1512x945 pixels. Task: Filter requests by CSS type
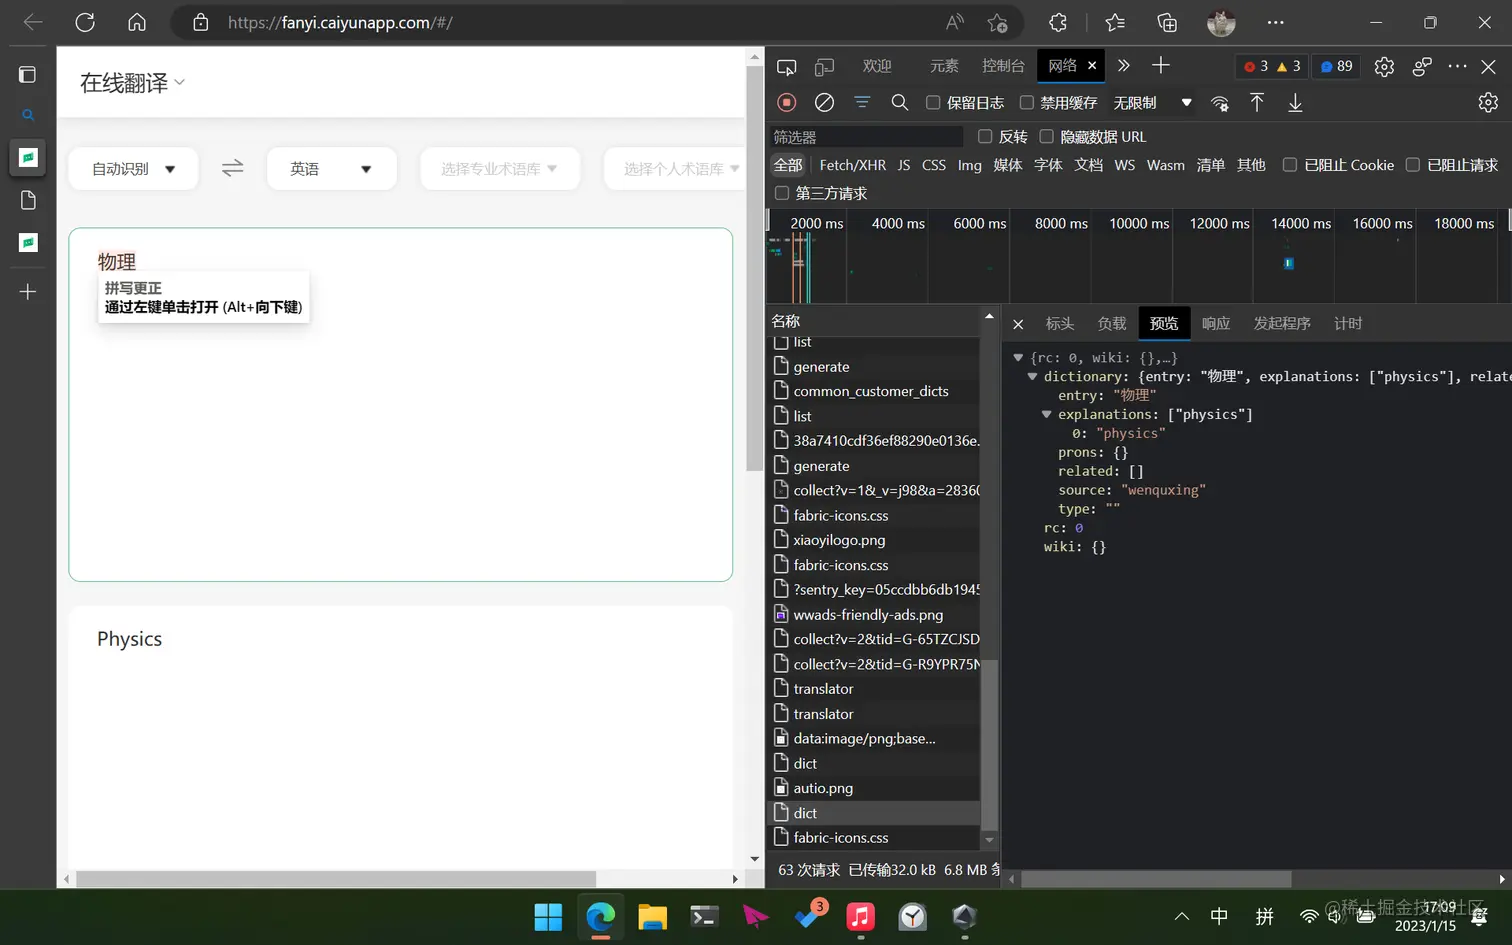(x=934, y=165)
